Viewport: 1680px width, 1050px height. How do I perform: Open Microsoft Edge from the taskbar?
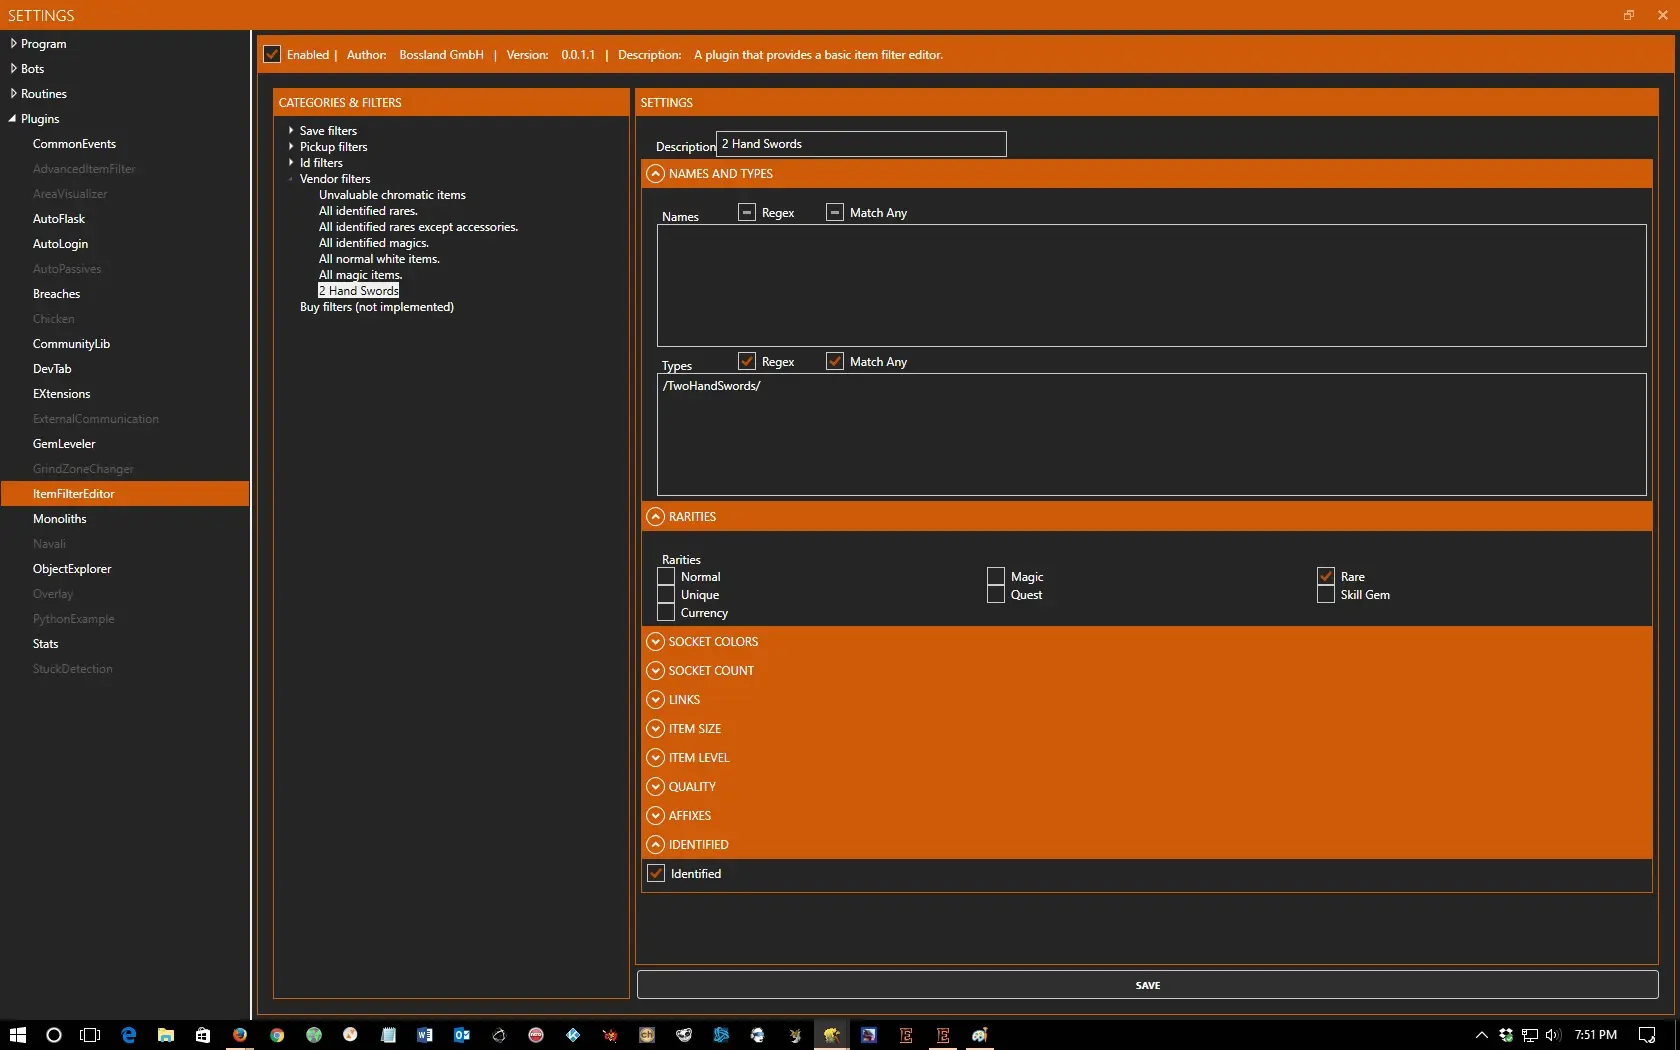(128, 1035)
